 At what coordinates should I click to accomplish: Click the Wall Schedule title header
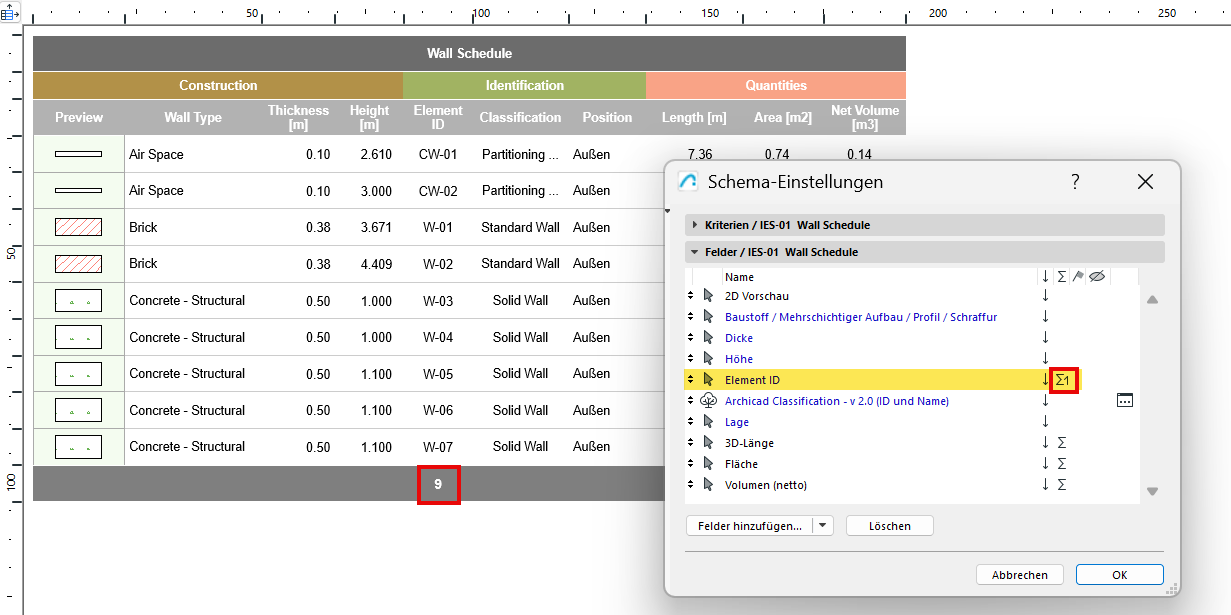click(x=469, y=53)
